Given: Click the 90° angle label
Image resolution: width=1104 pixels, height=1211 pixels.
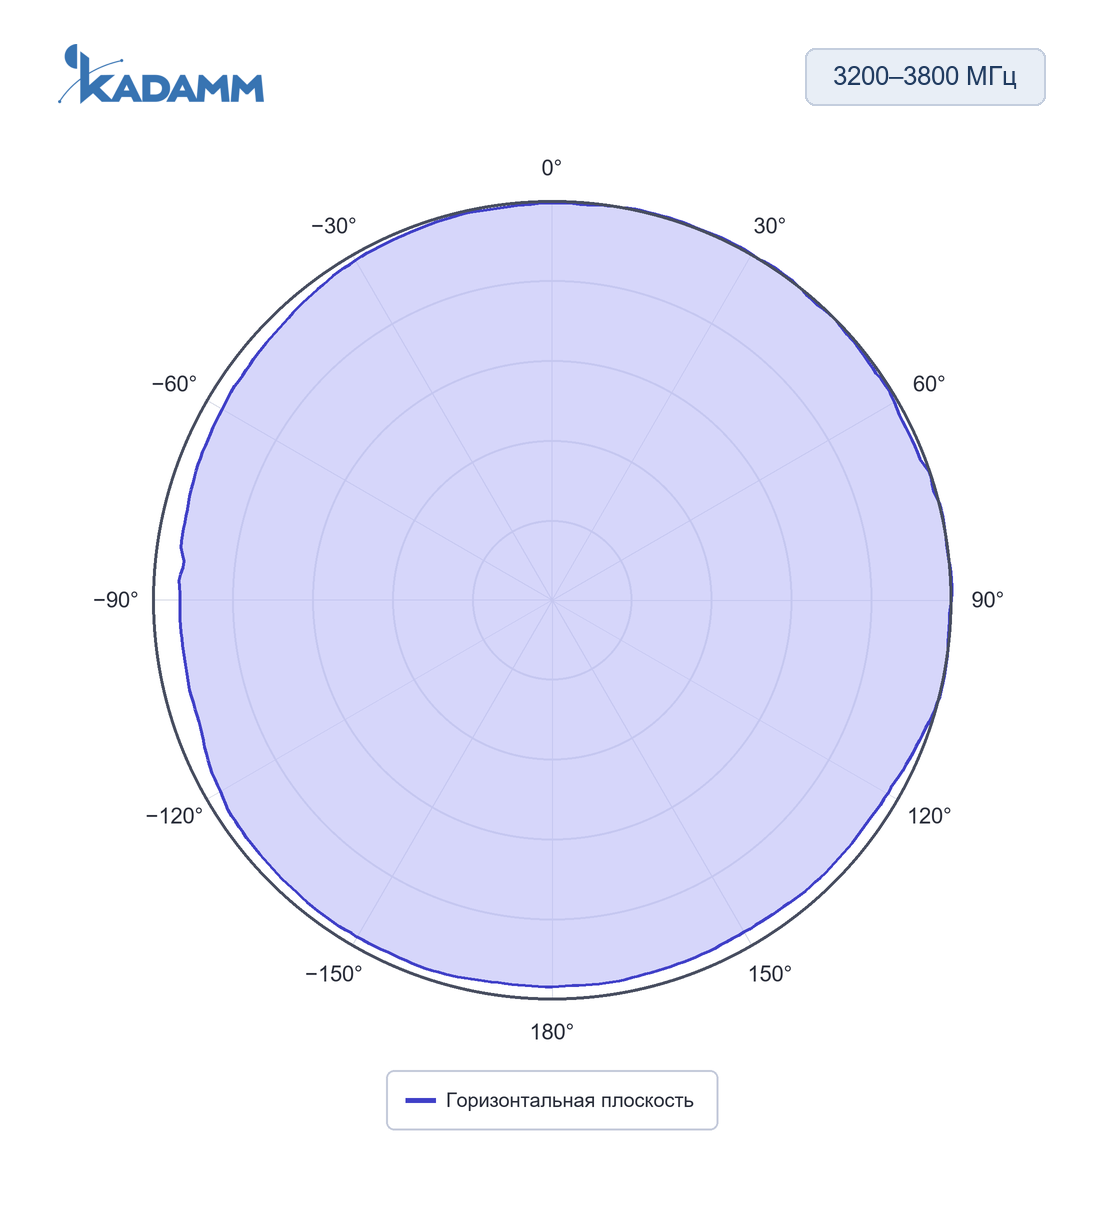Looking at the screenshot, I should click(987, 600).
